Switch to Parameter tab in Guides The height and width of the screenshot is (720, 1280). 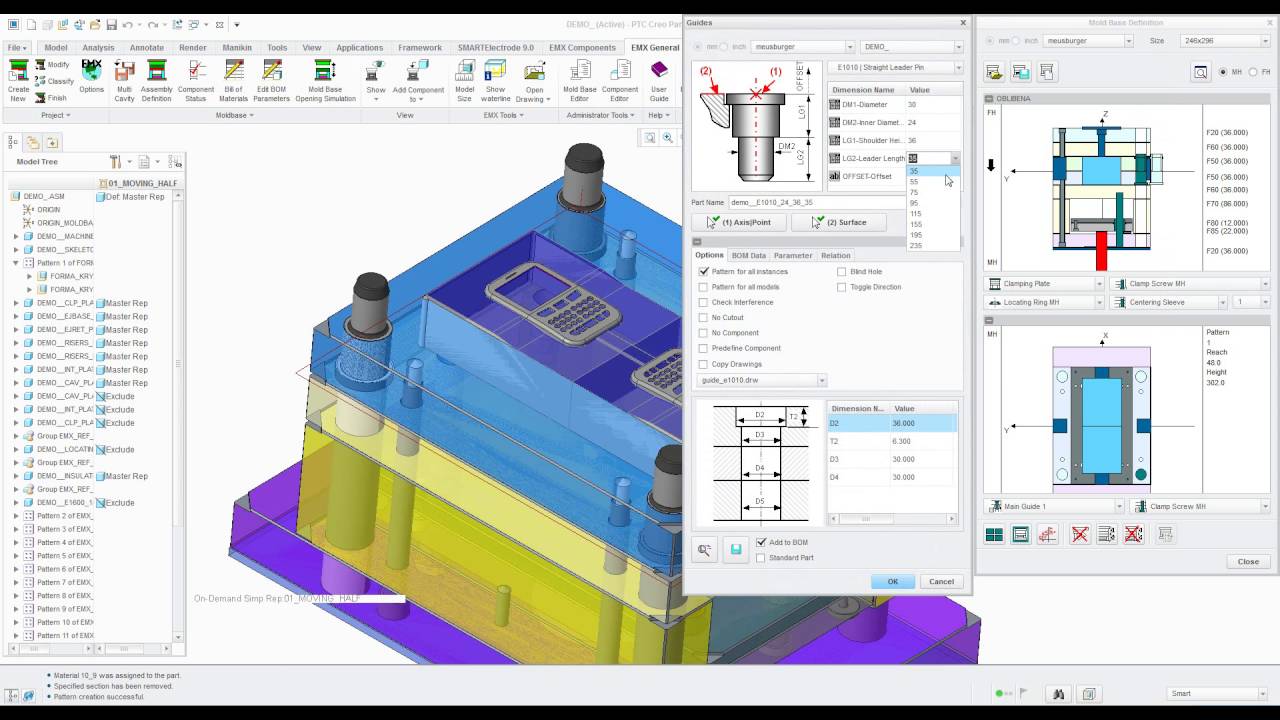pyautogui.click(x=793, y=255)
